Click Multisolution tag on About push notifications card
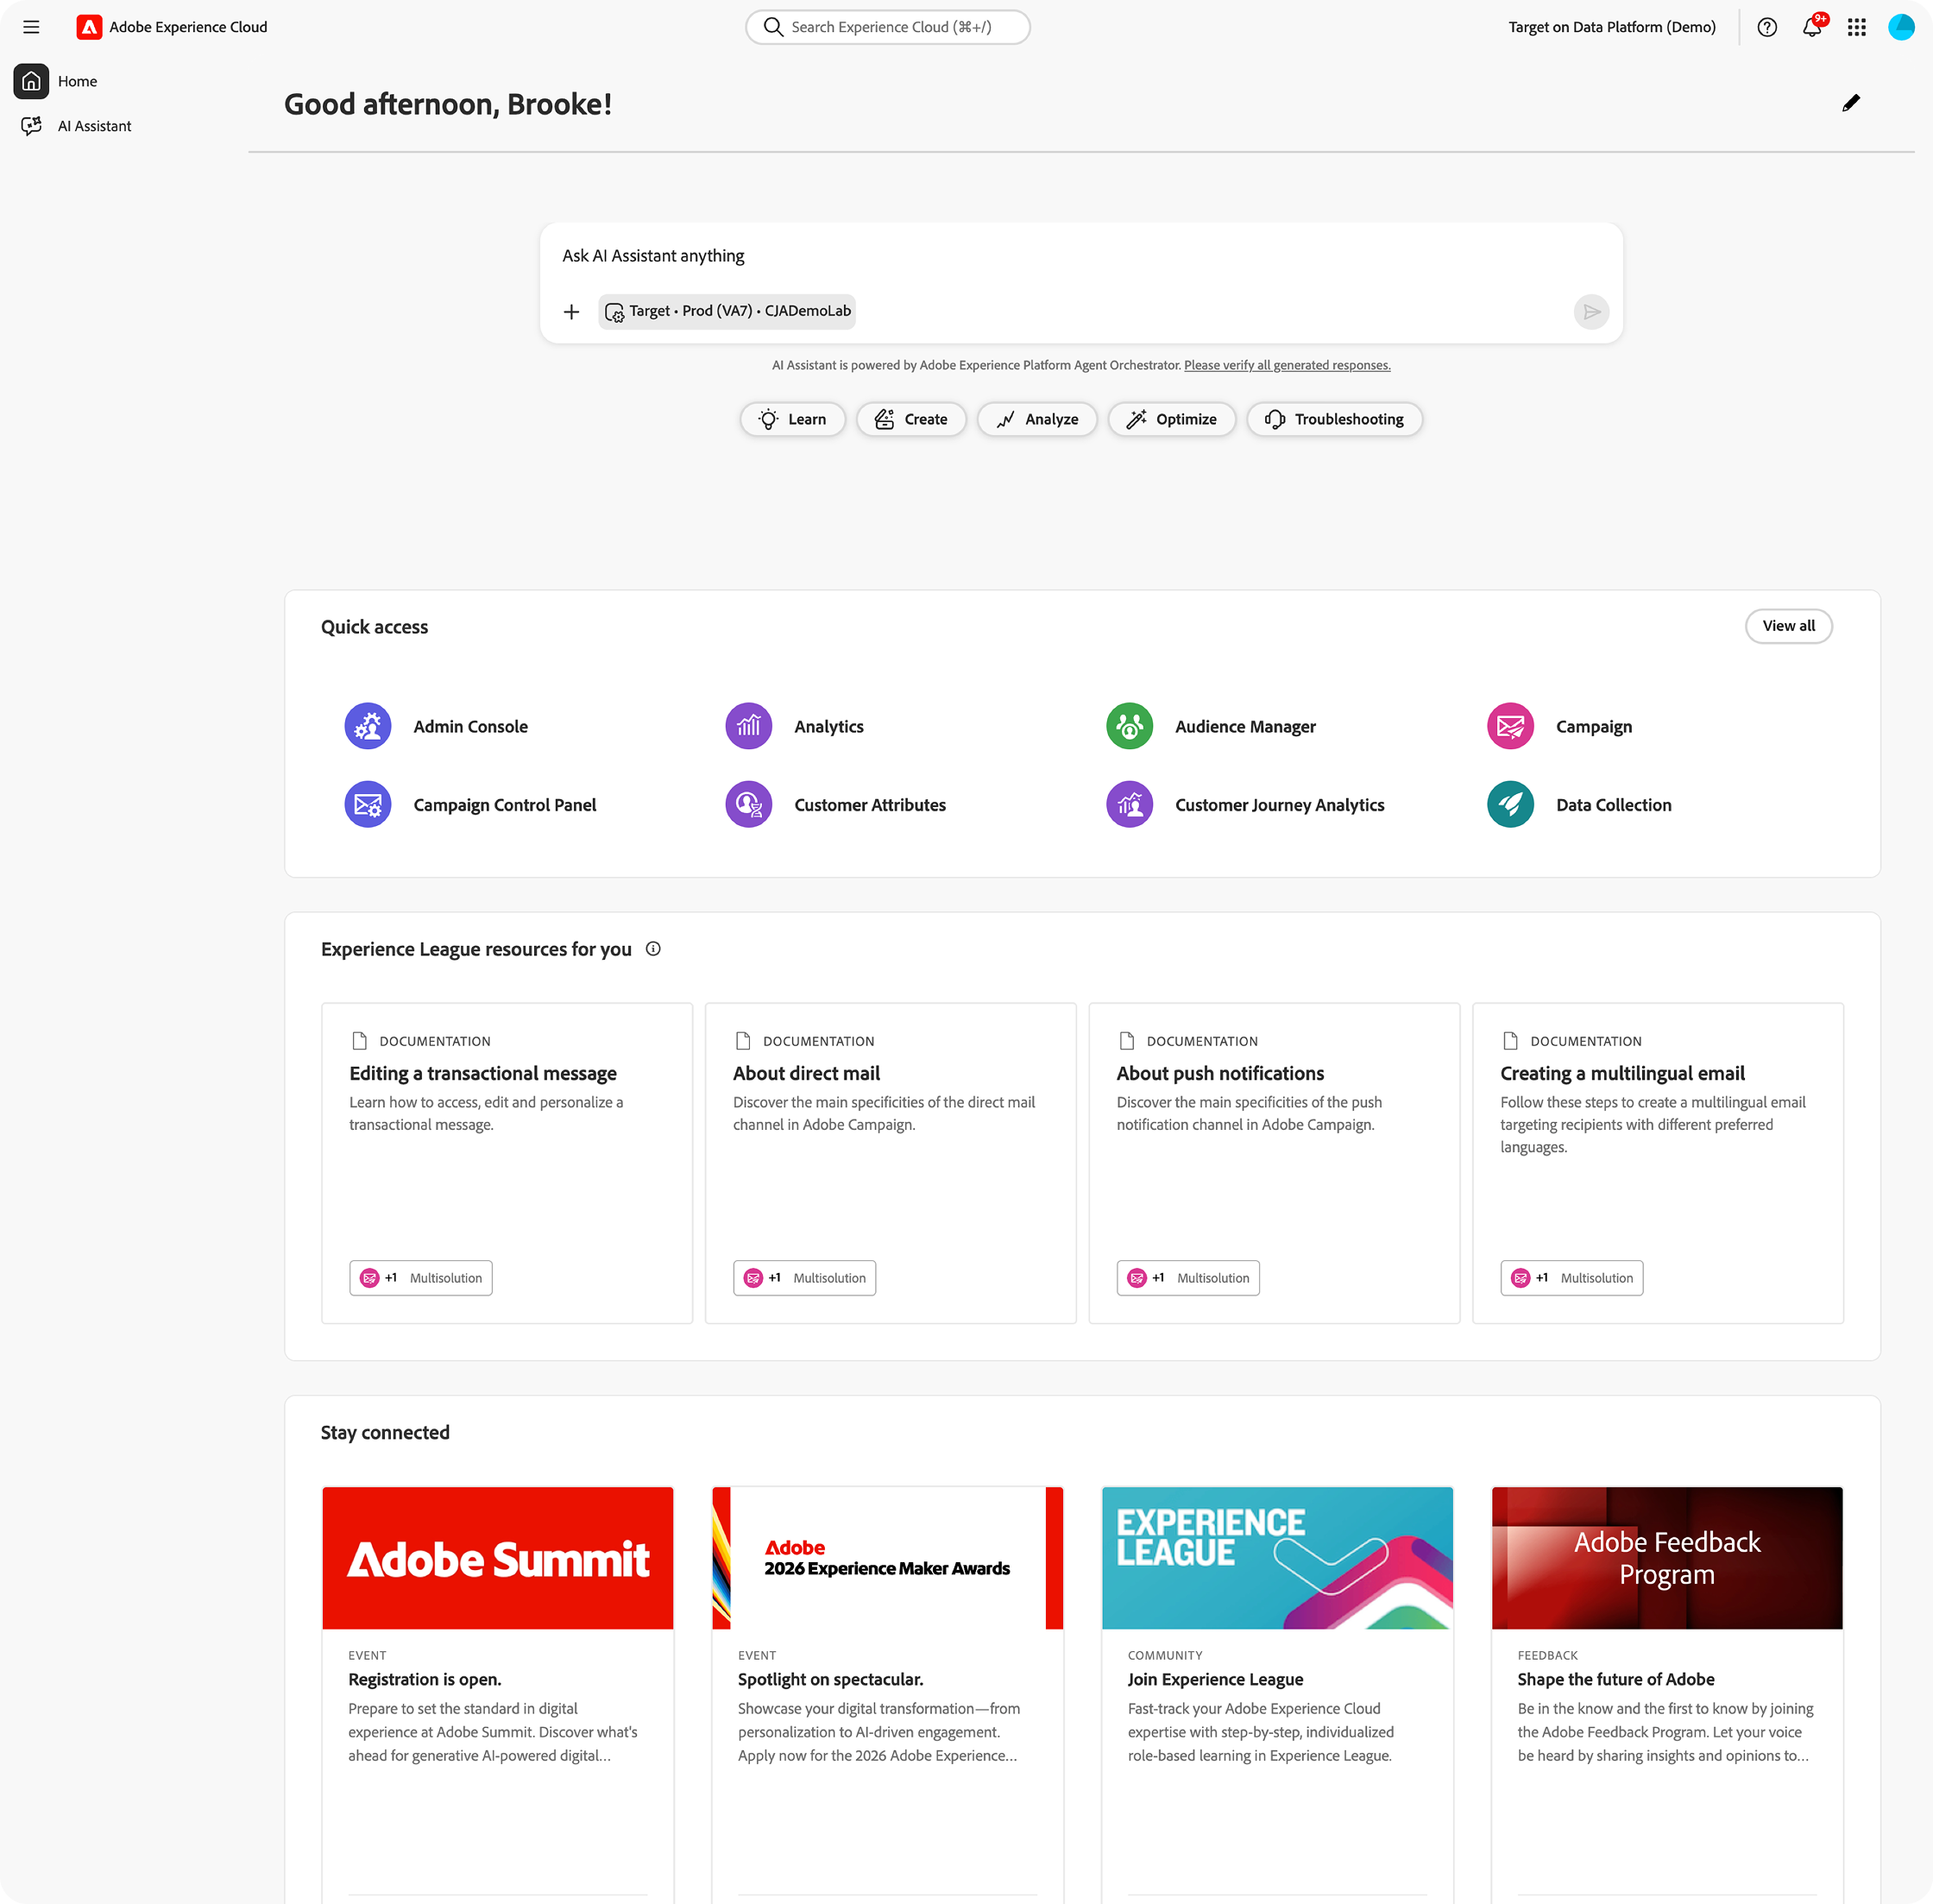 coord(1188,1278)
